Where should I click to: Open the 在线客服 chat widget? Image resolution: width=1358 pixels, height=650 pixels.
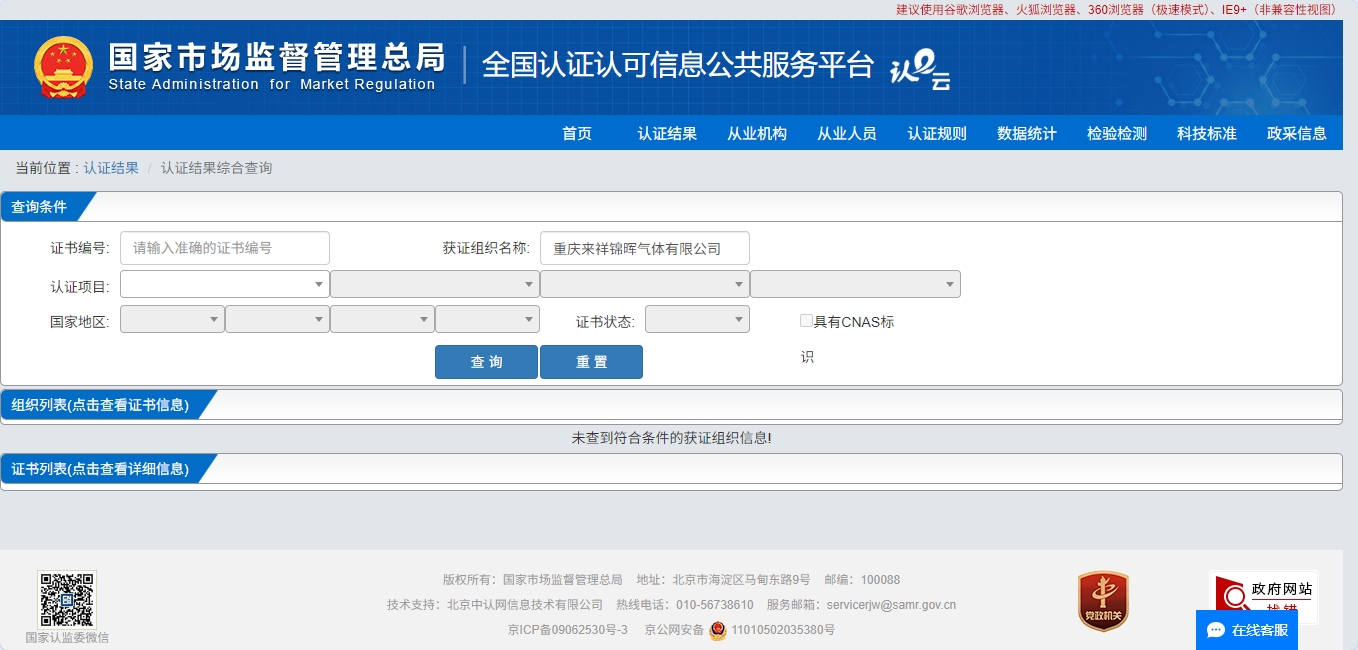point(1246,630)
